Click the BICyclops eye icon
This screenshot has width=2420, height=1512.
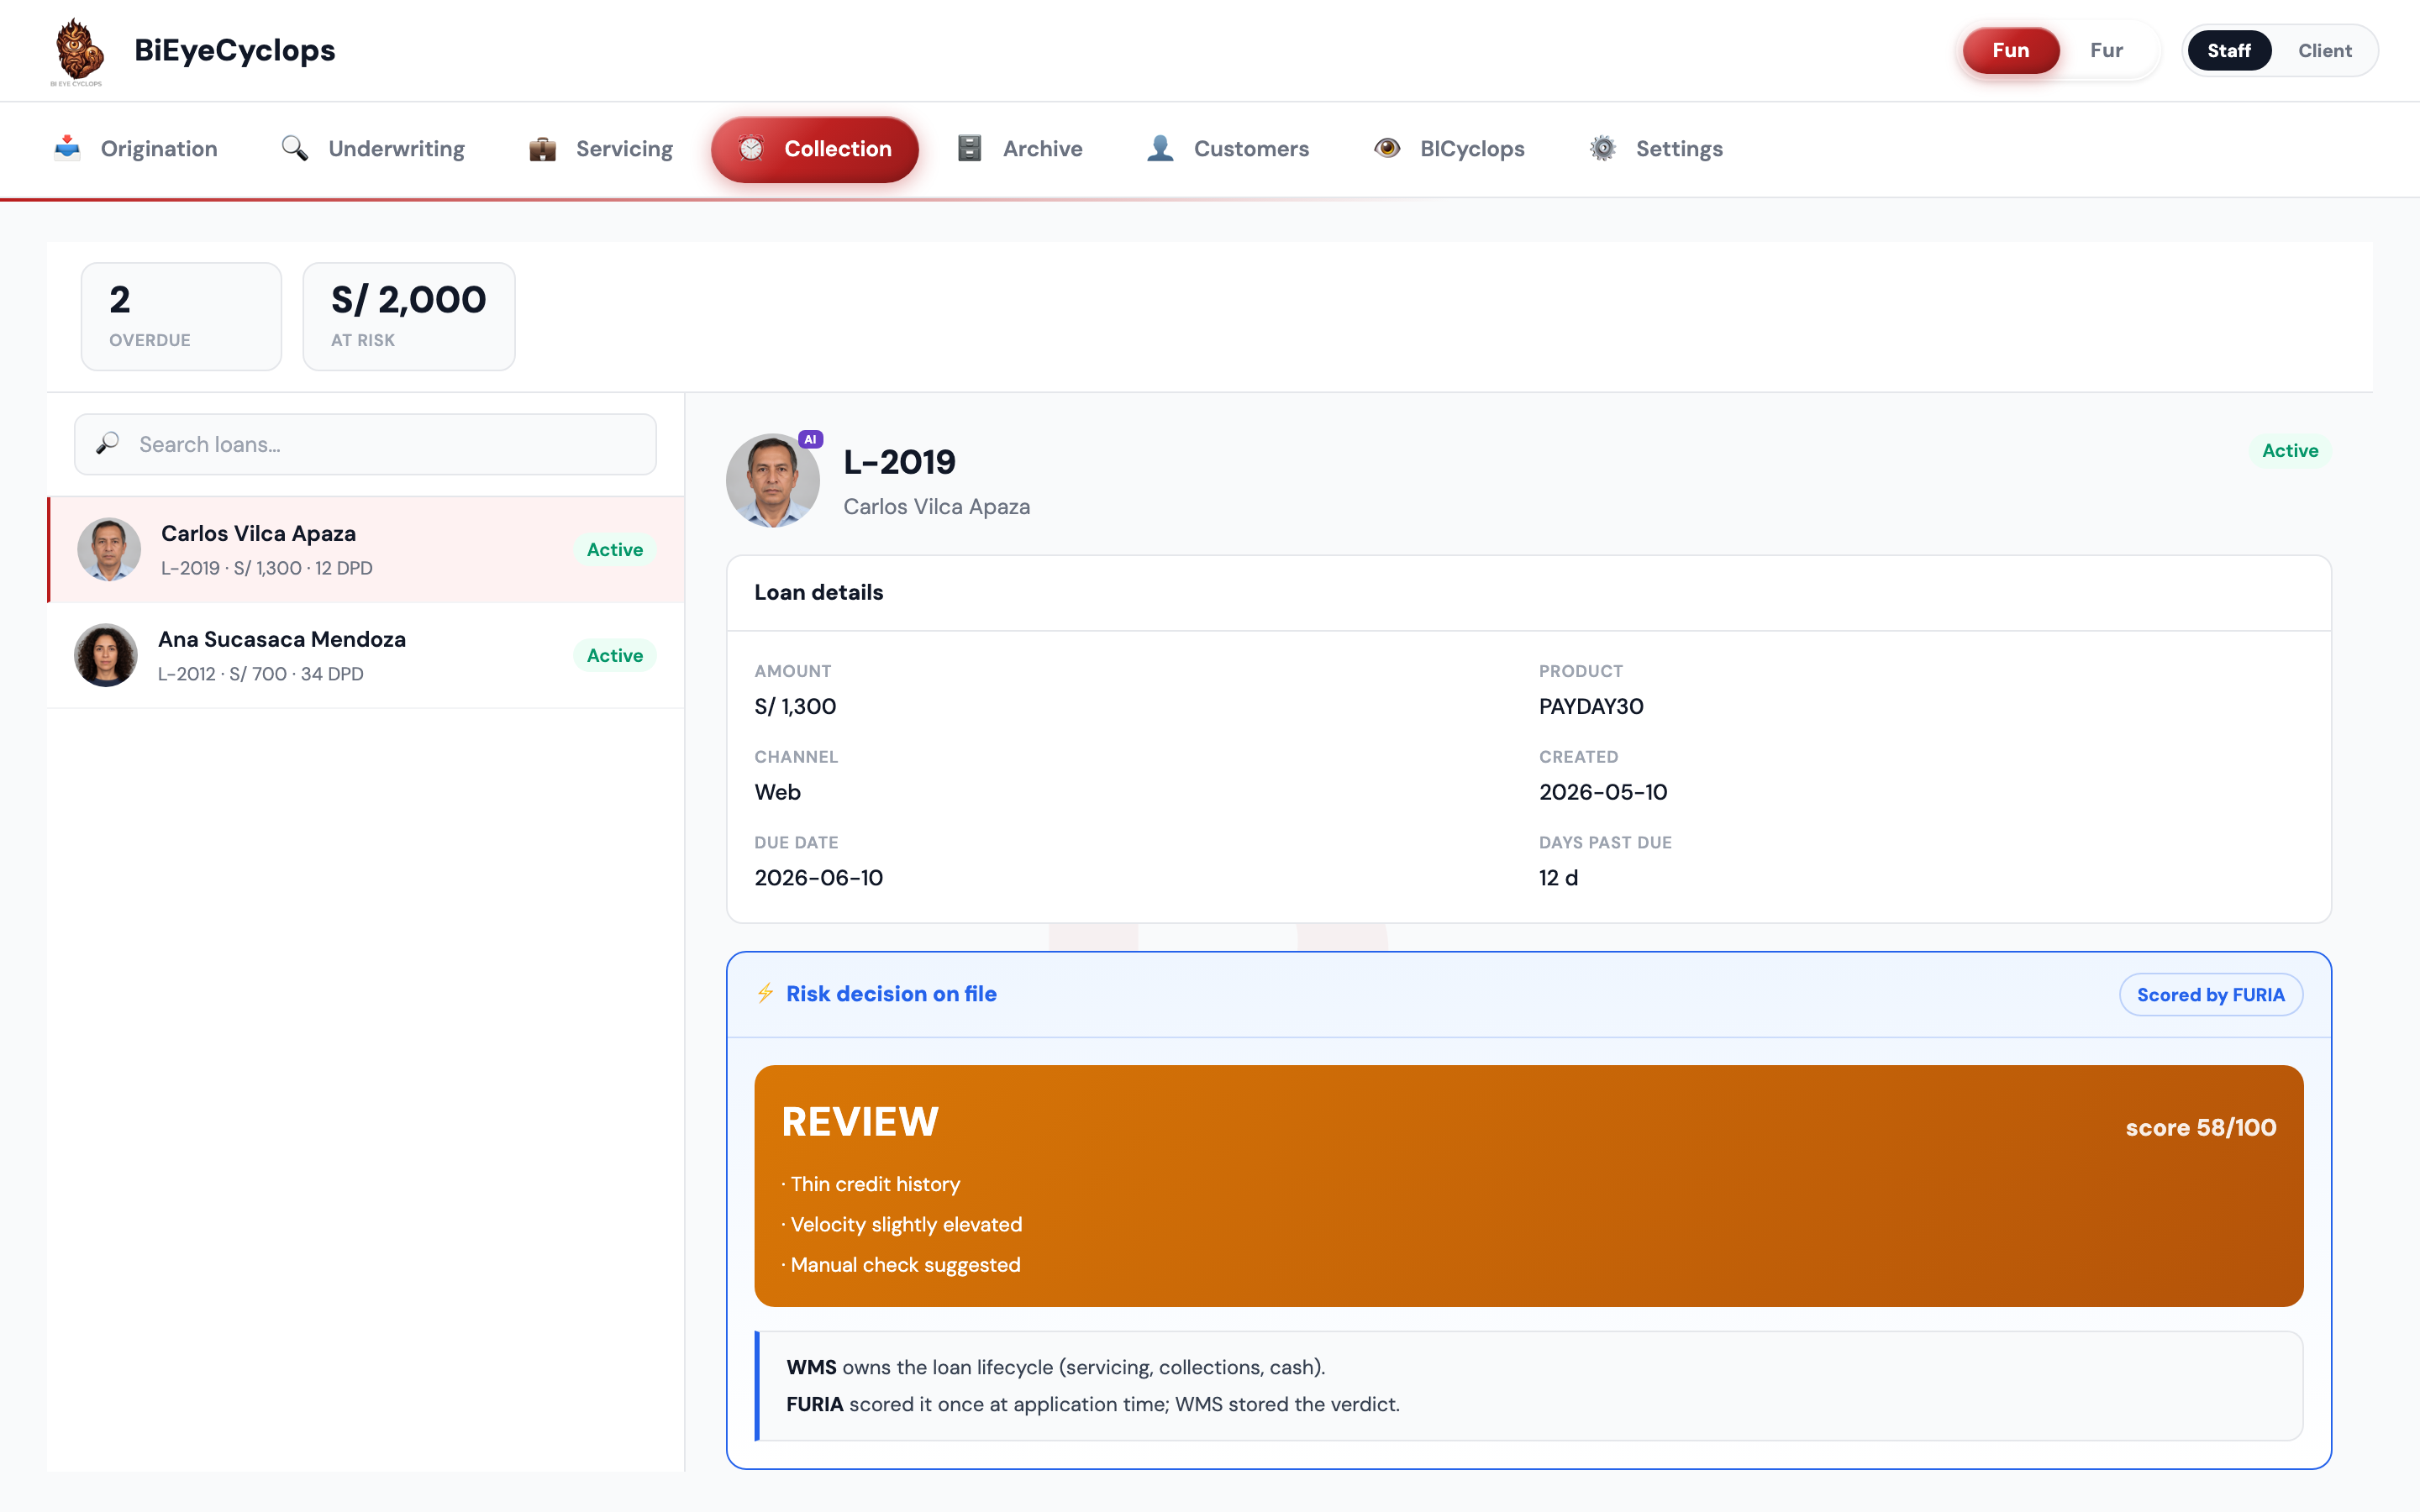(1387, 148)
